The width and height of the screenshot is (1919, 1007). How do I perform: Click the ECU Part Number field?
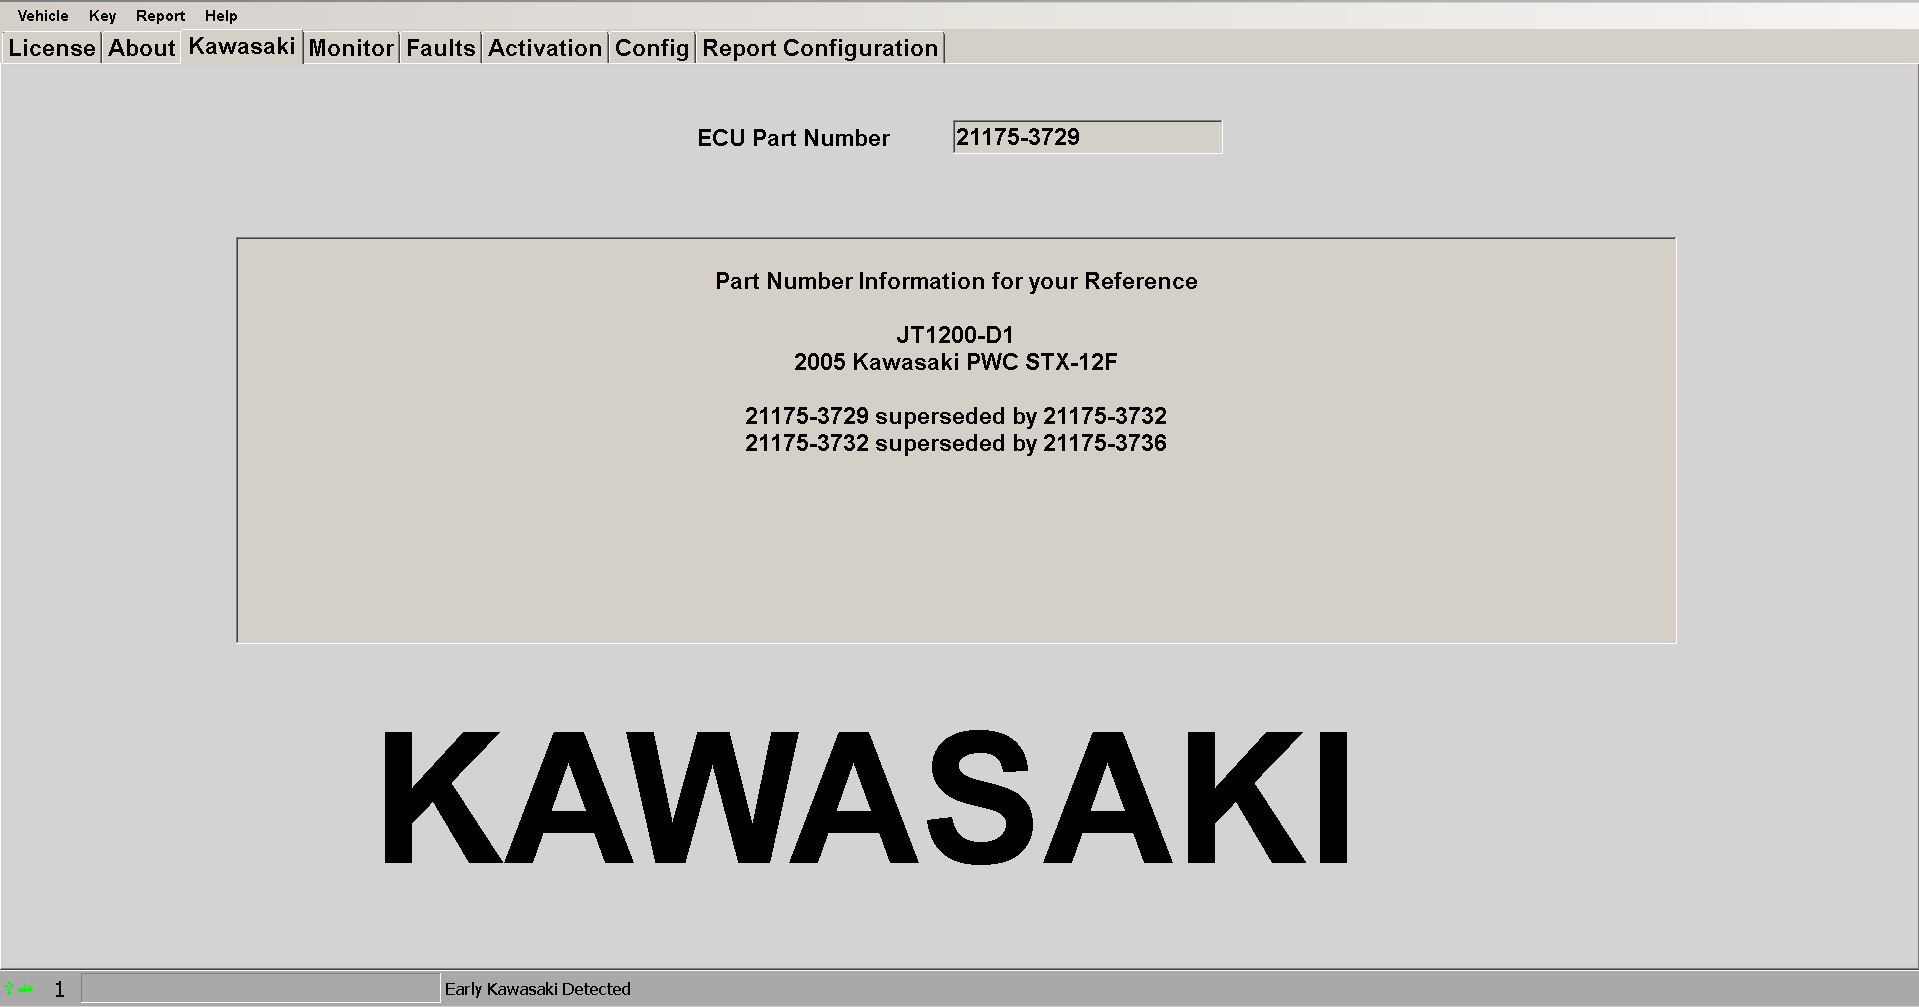coord(1087,137)
